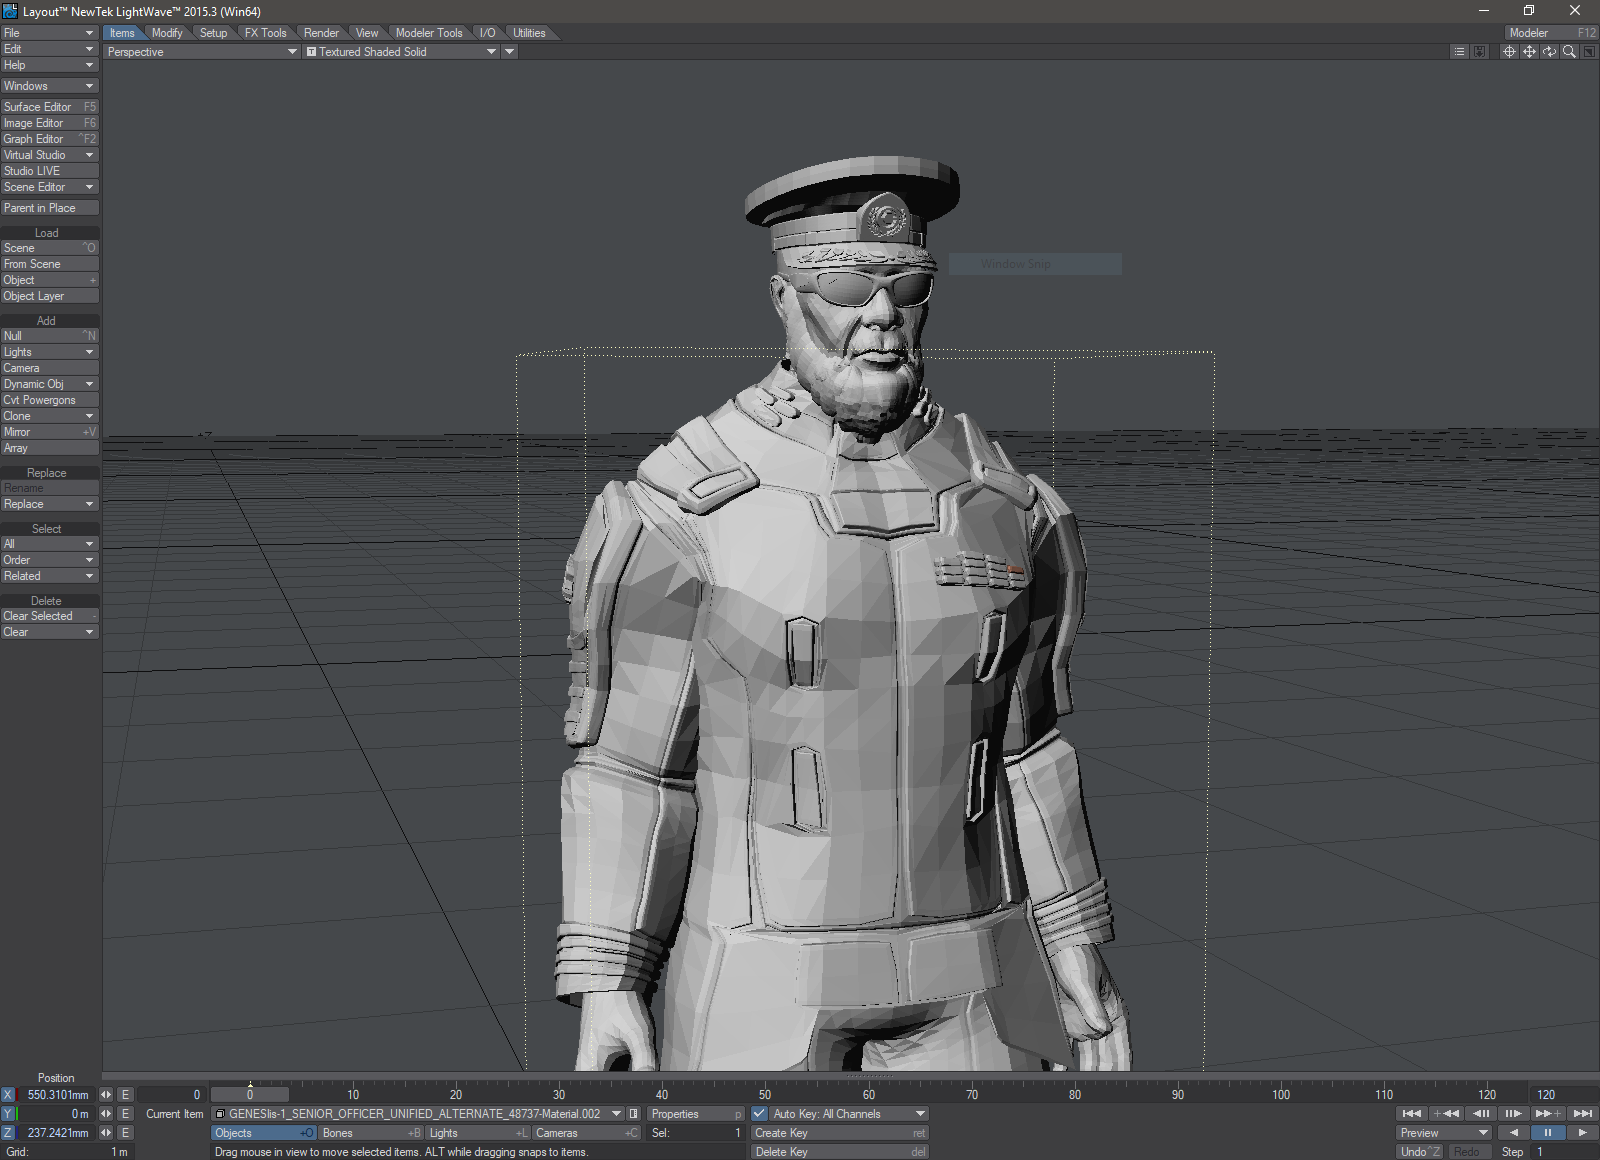
Task: Open the Items tab
Action: pos(122,33)
